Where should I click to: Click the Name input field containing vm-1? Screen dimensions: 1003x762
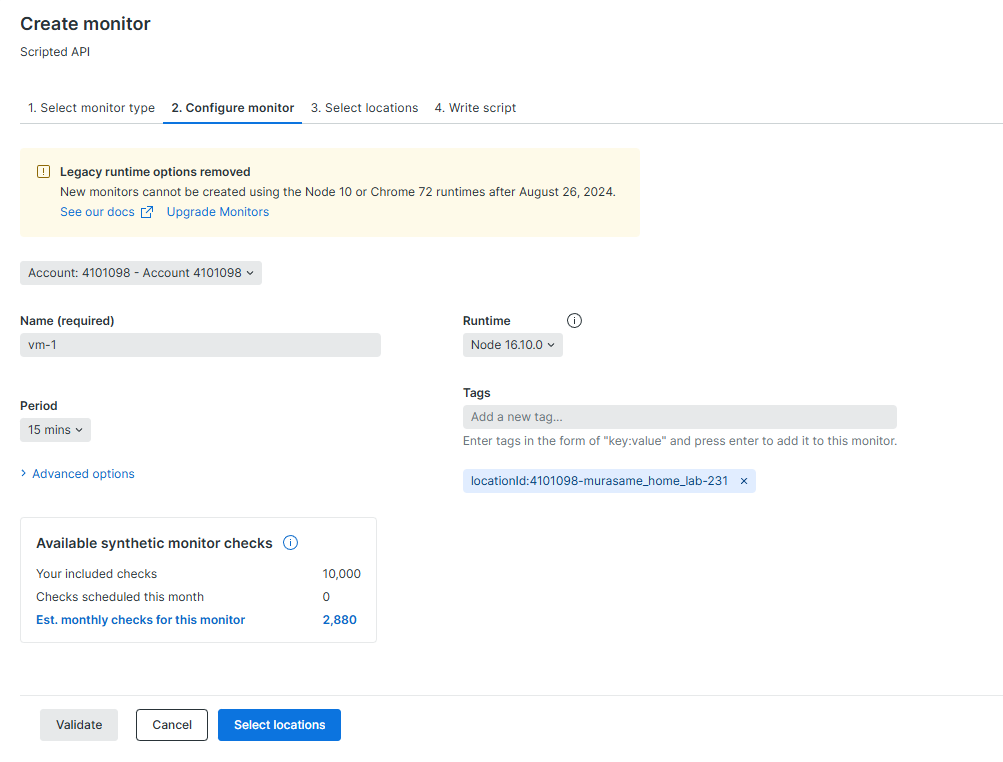coord(200,345)
